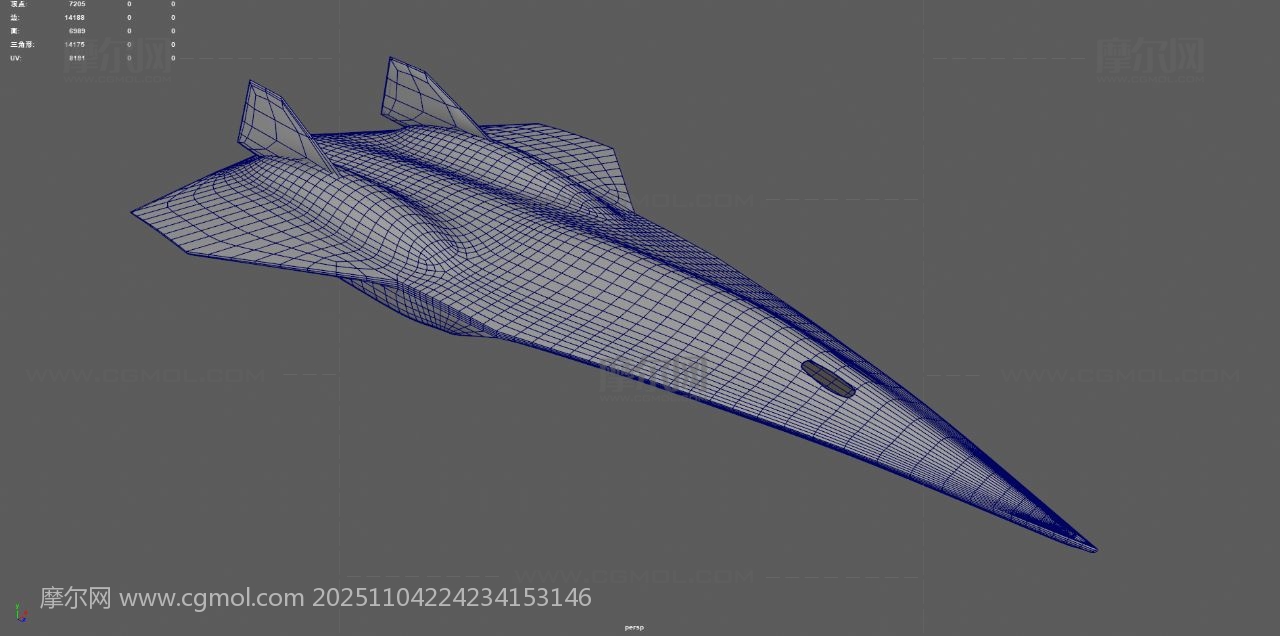Click the 面 face count 6989

(76, 31)
